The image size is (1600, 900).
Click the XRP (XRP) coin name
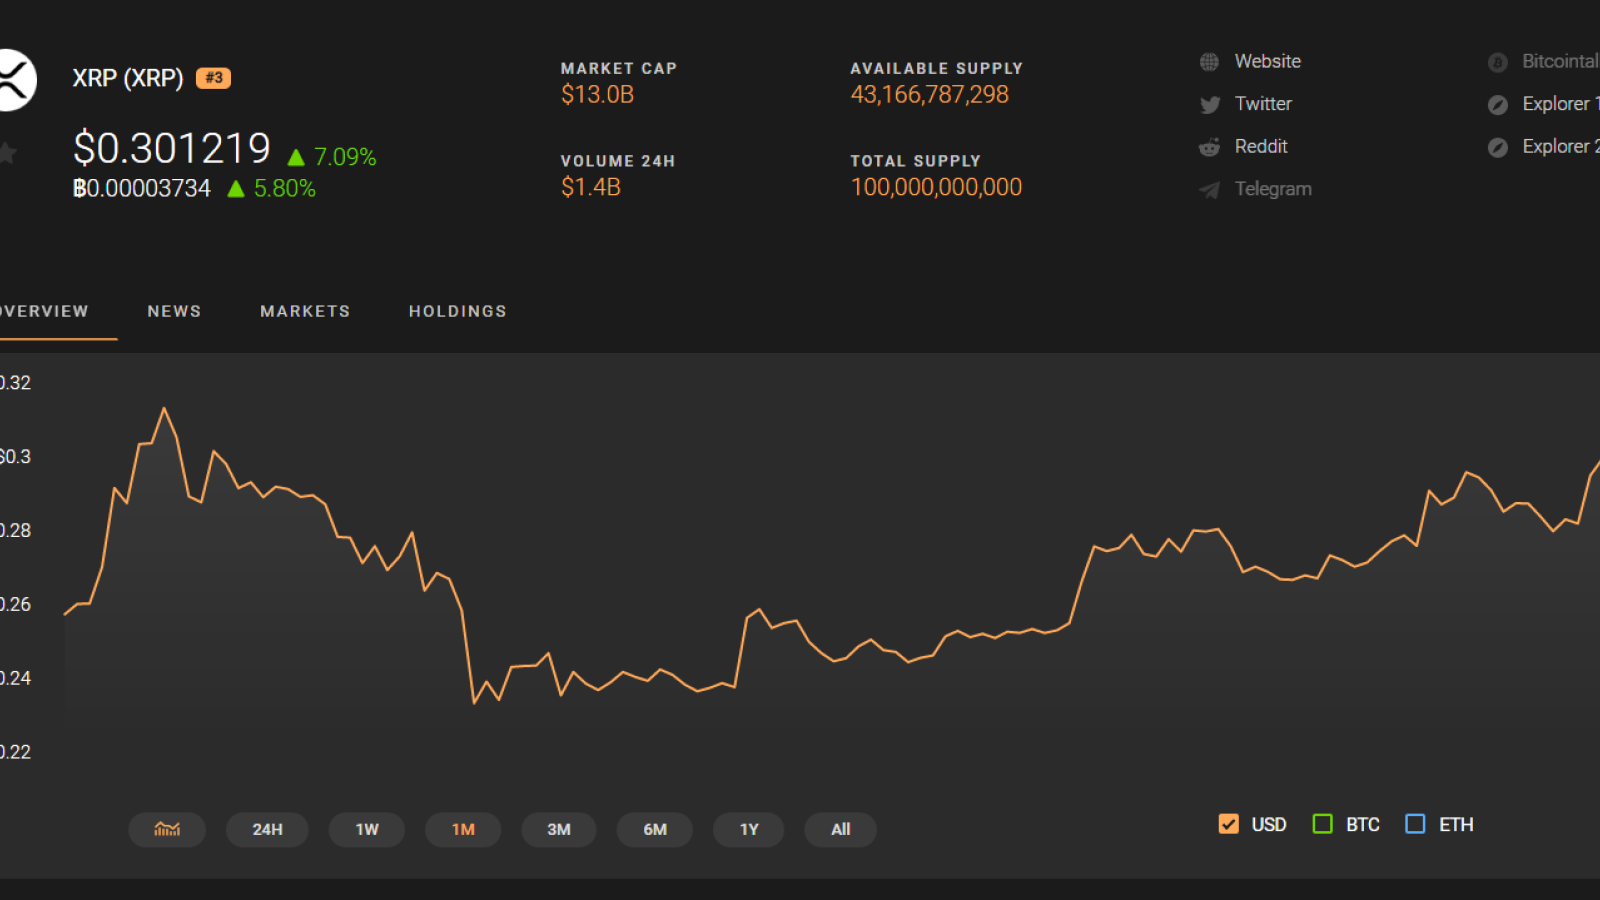(128, 78)
